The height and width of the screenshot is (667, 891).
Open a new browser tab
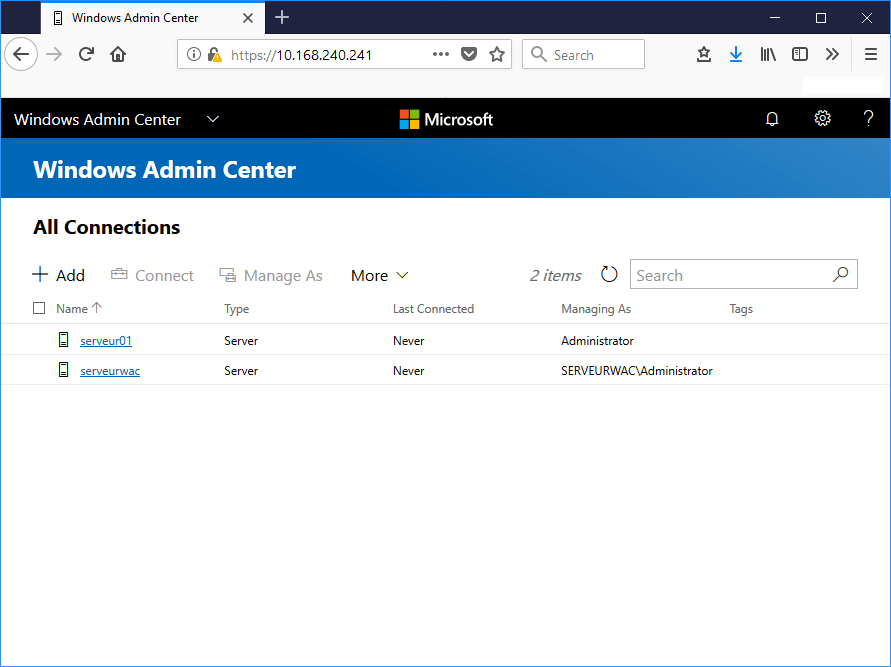(282, 18)
